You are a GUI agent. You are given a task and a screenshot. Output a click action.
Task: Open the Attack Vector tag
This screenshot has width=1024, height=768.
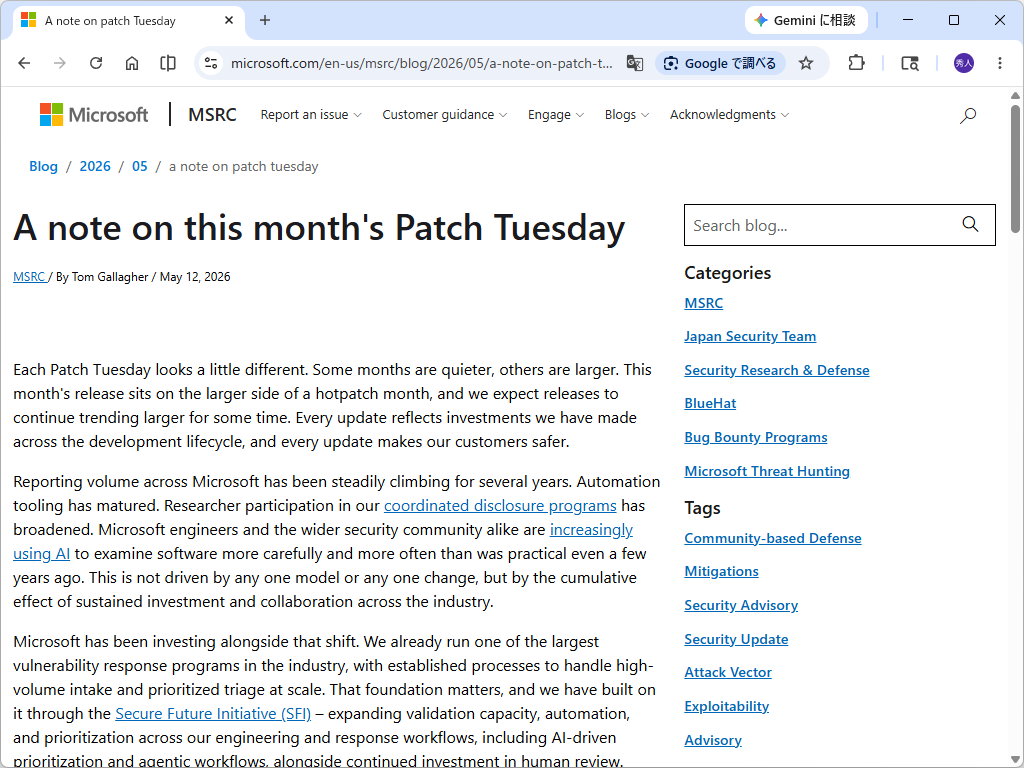click(x=728, y=673)
